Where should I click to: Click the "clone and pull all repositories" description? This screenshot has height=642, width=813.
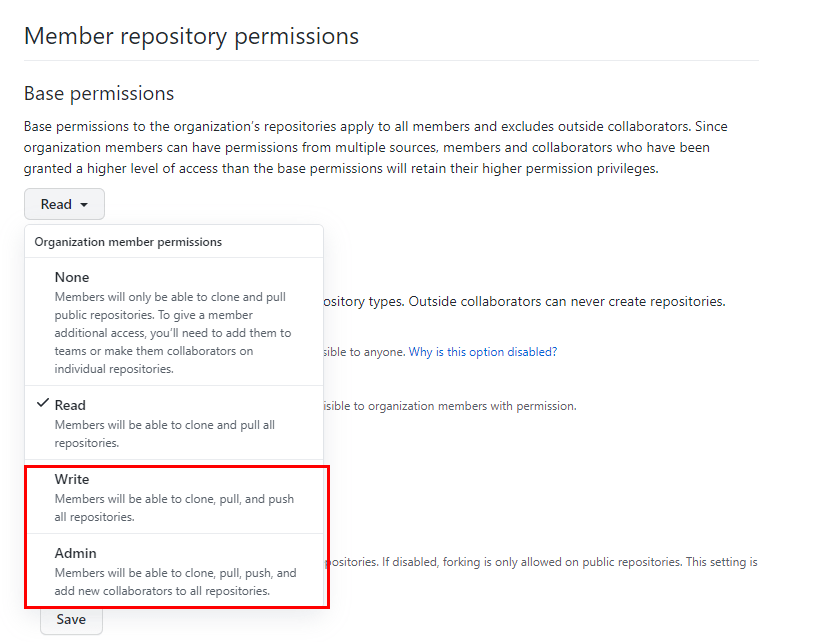coord(165,433)
